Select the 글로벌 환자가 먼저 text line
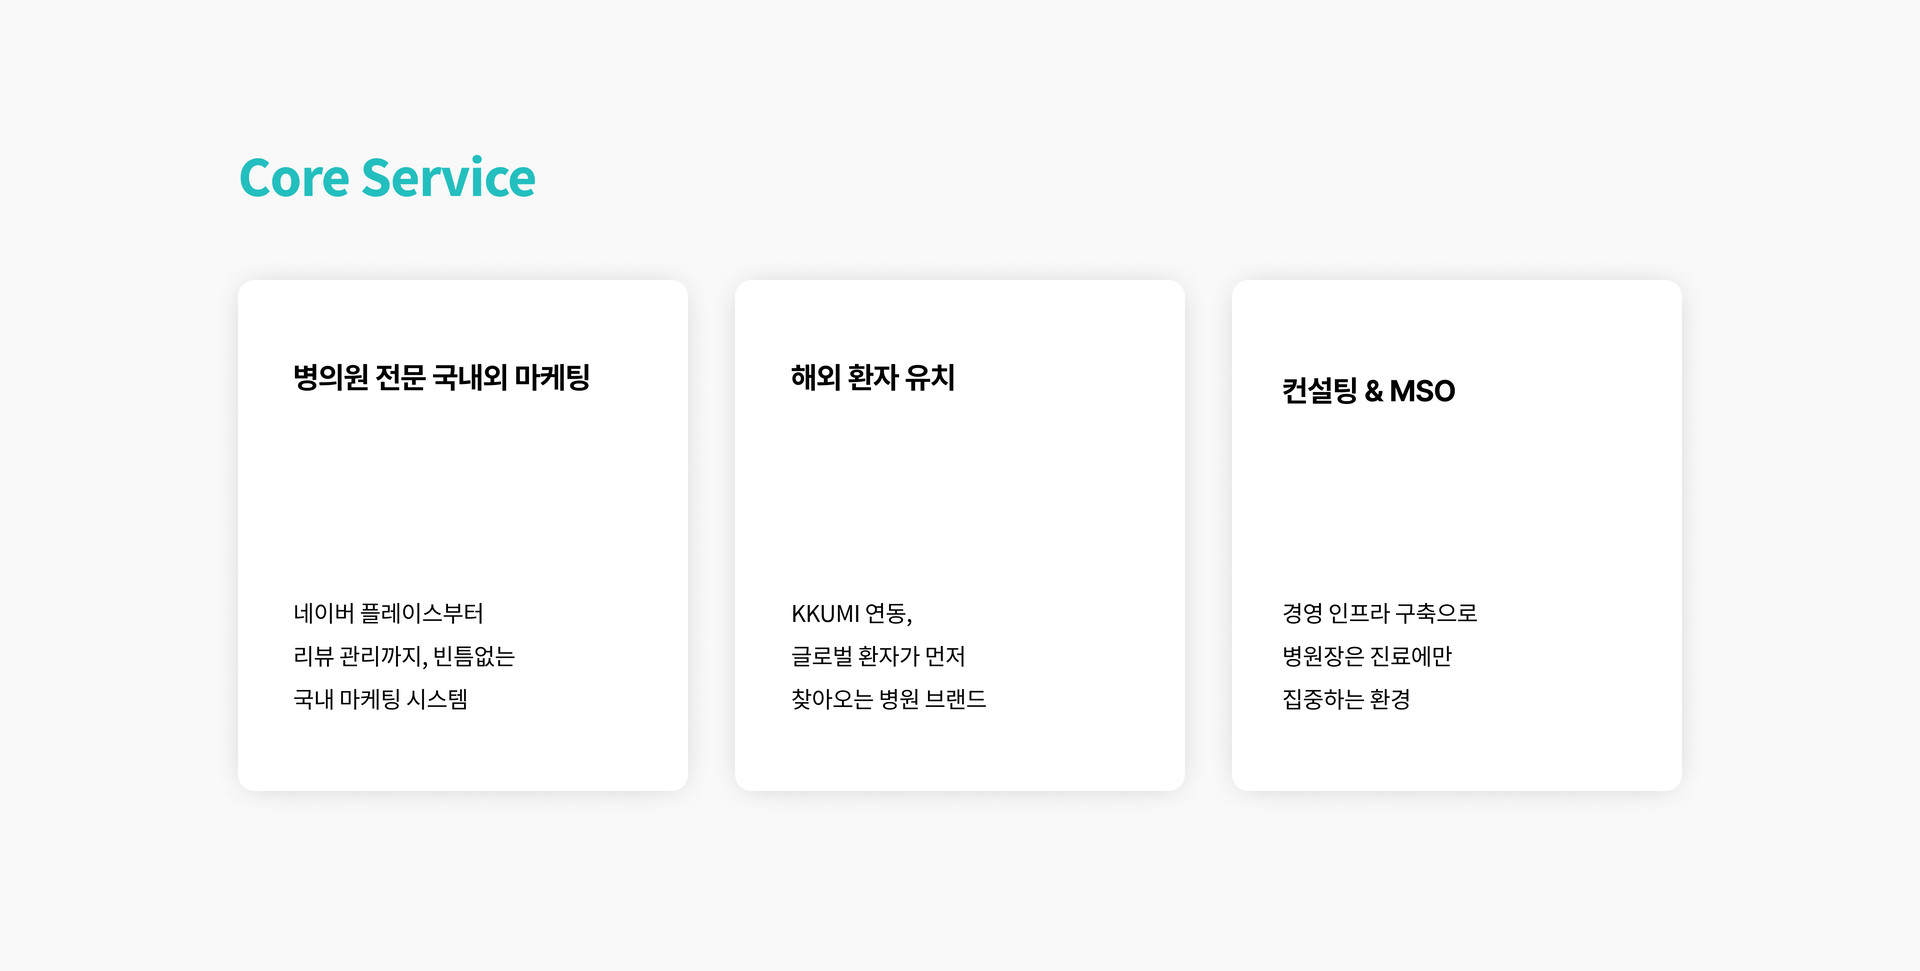The image size is (1920, 971). click(x=877, y=656)
